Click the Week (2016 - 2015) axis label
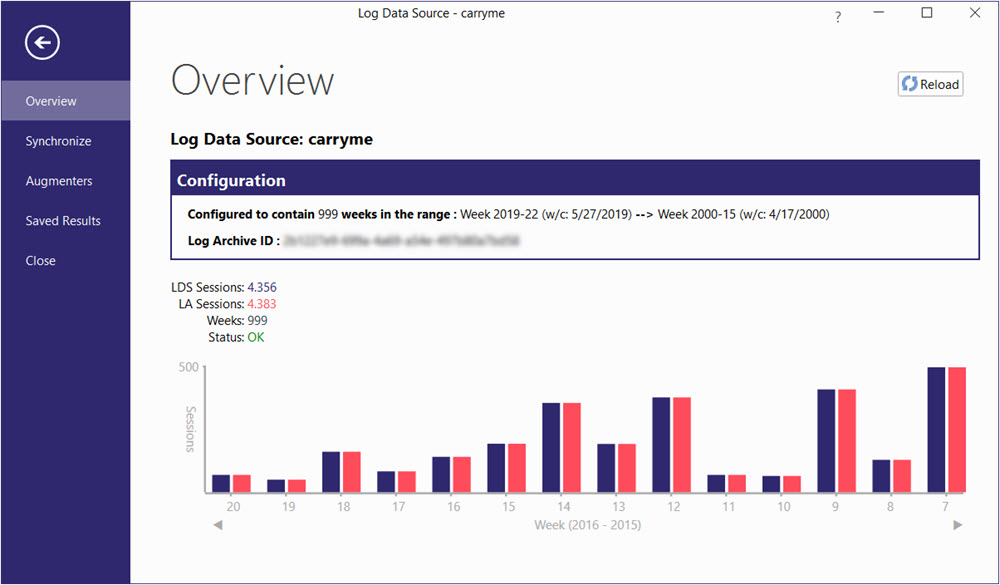Viewport: 1000px width, 585px height. coord(588,525)
